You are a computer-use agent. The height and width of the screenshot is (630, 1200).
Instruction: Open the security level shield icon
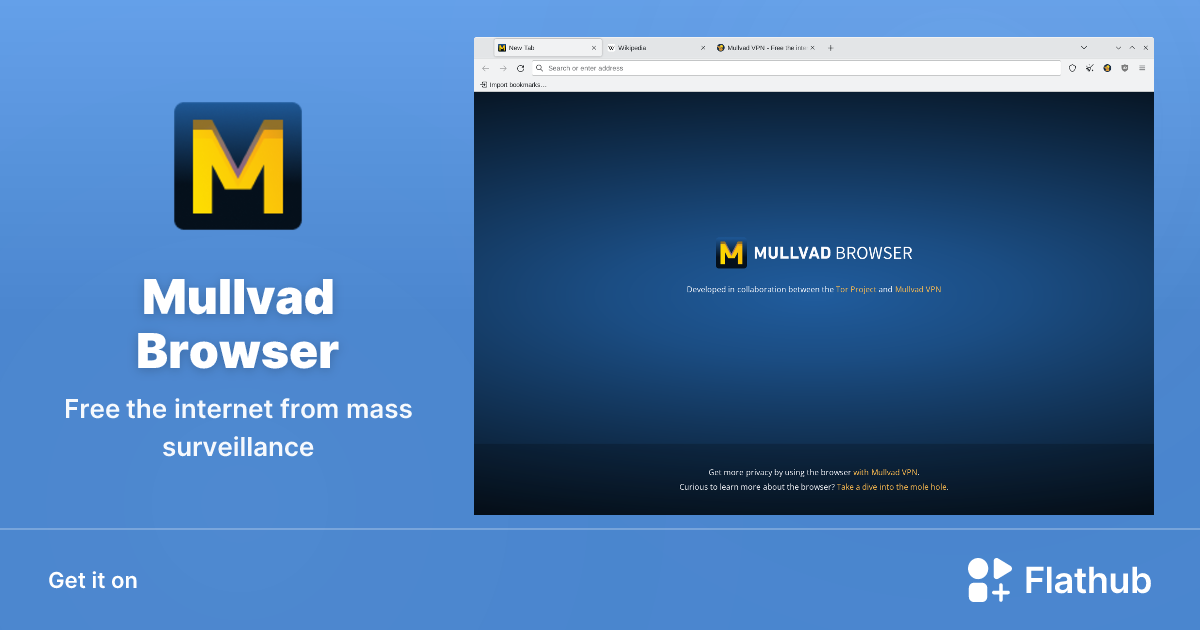point(1124,68)
